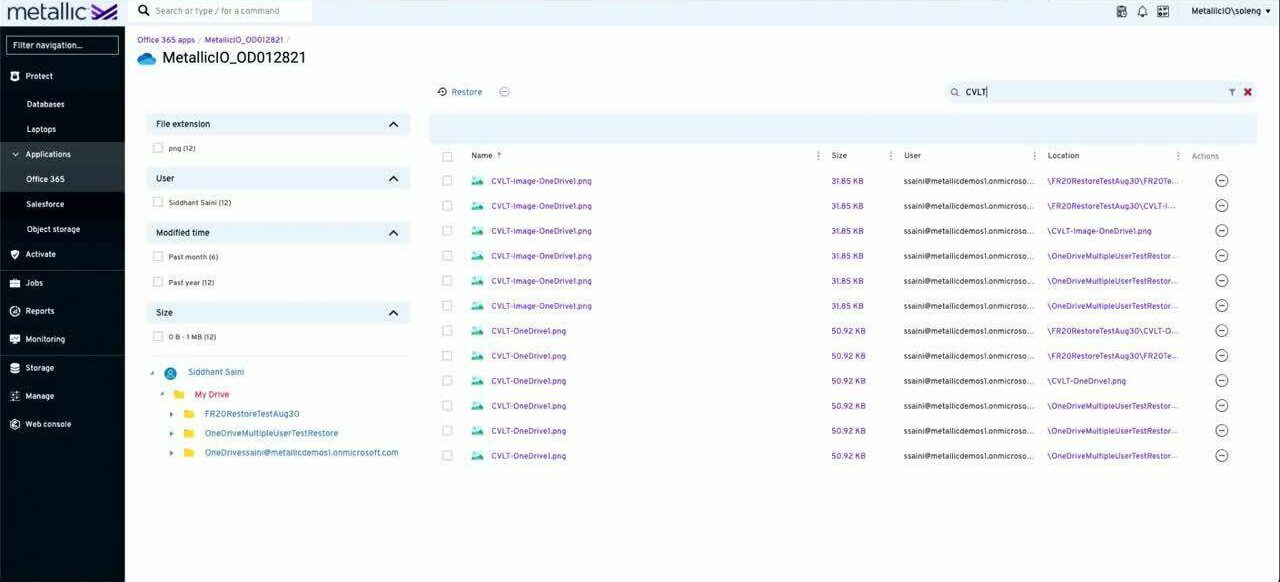
Task: Click the sort arrow beside Name
Action: 499,155
